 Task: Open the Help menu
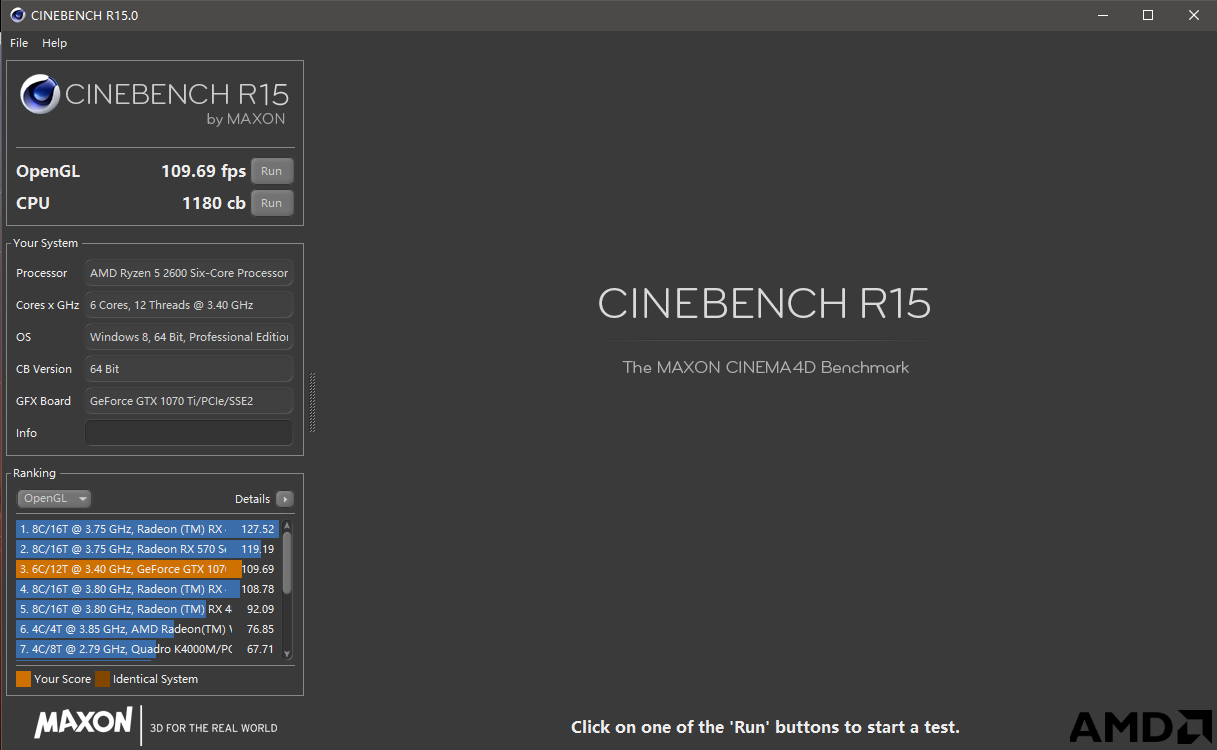[x=54, y=43]
